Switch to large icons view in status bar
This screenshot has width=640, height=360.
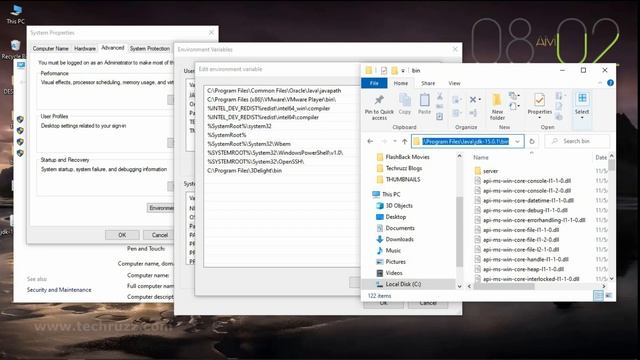pyautogui.click(x=608, y=296)
